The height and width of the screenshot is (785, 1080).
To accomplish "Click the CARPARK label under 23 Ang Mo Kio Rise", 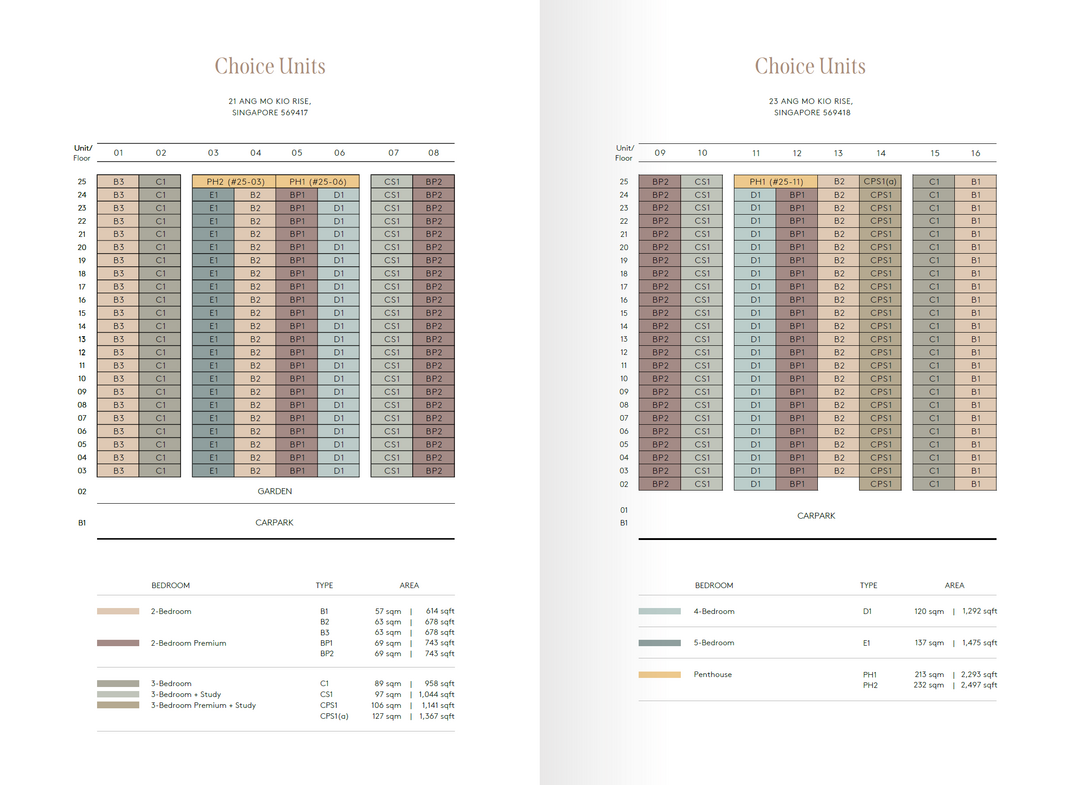I will point(816,516).
